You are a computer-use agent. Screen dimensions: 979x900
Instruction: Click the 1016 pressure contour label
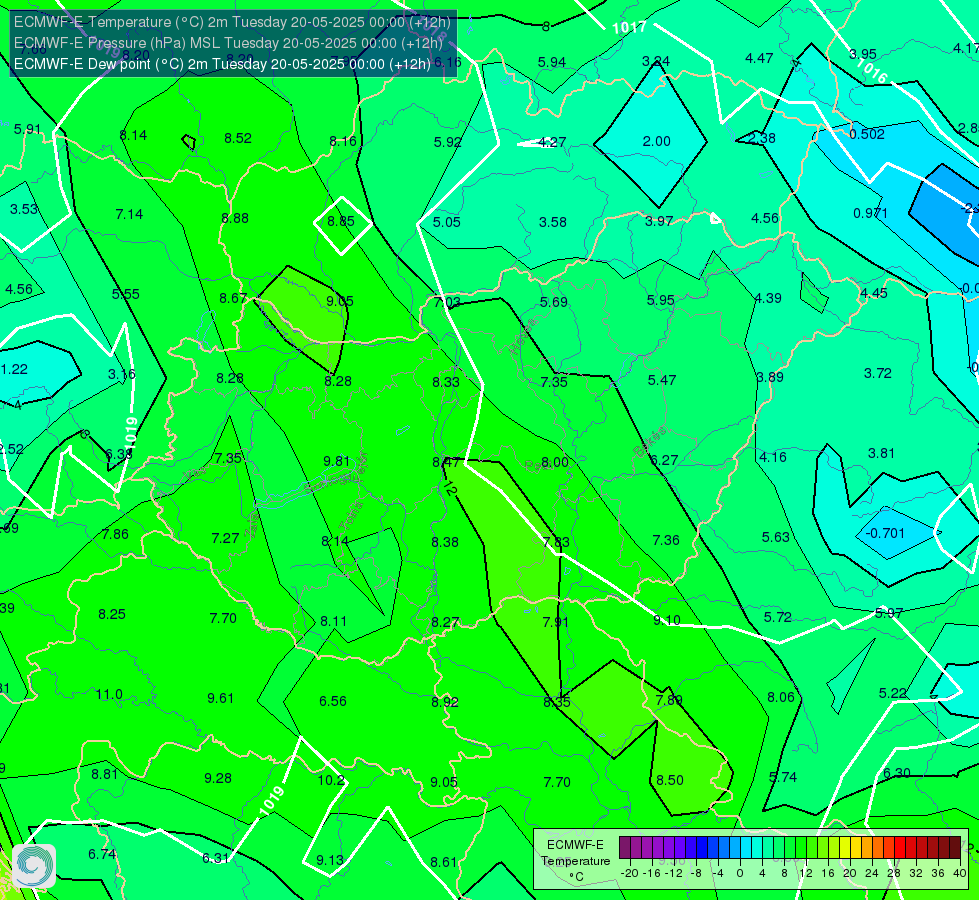click(872, 71)
